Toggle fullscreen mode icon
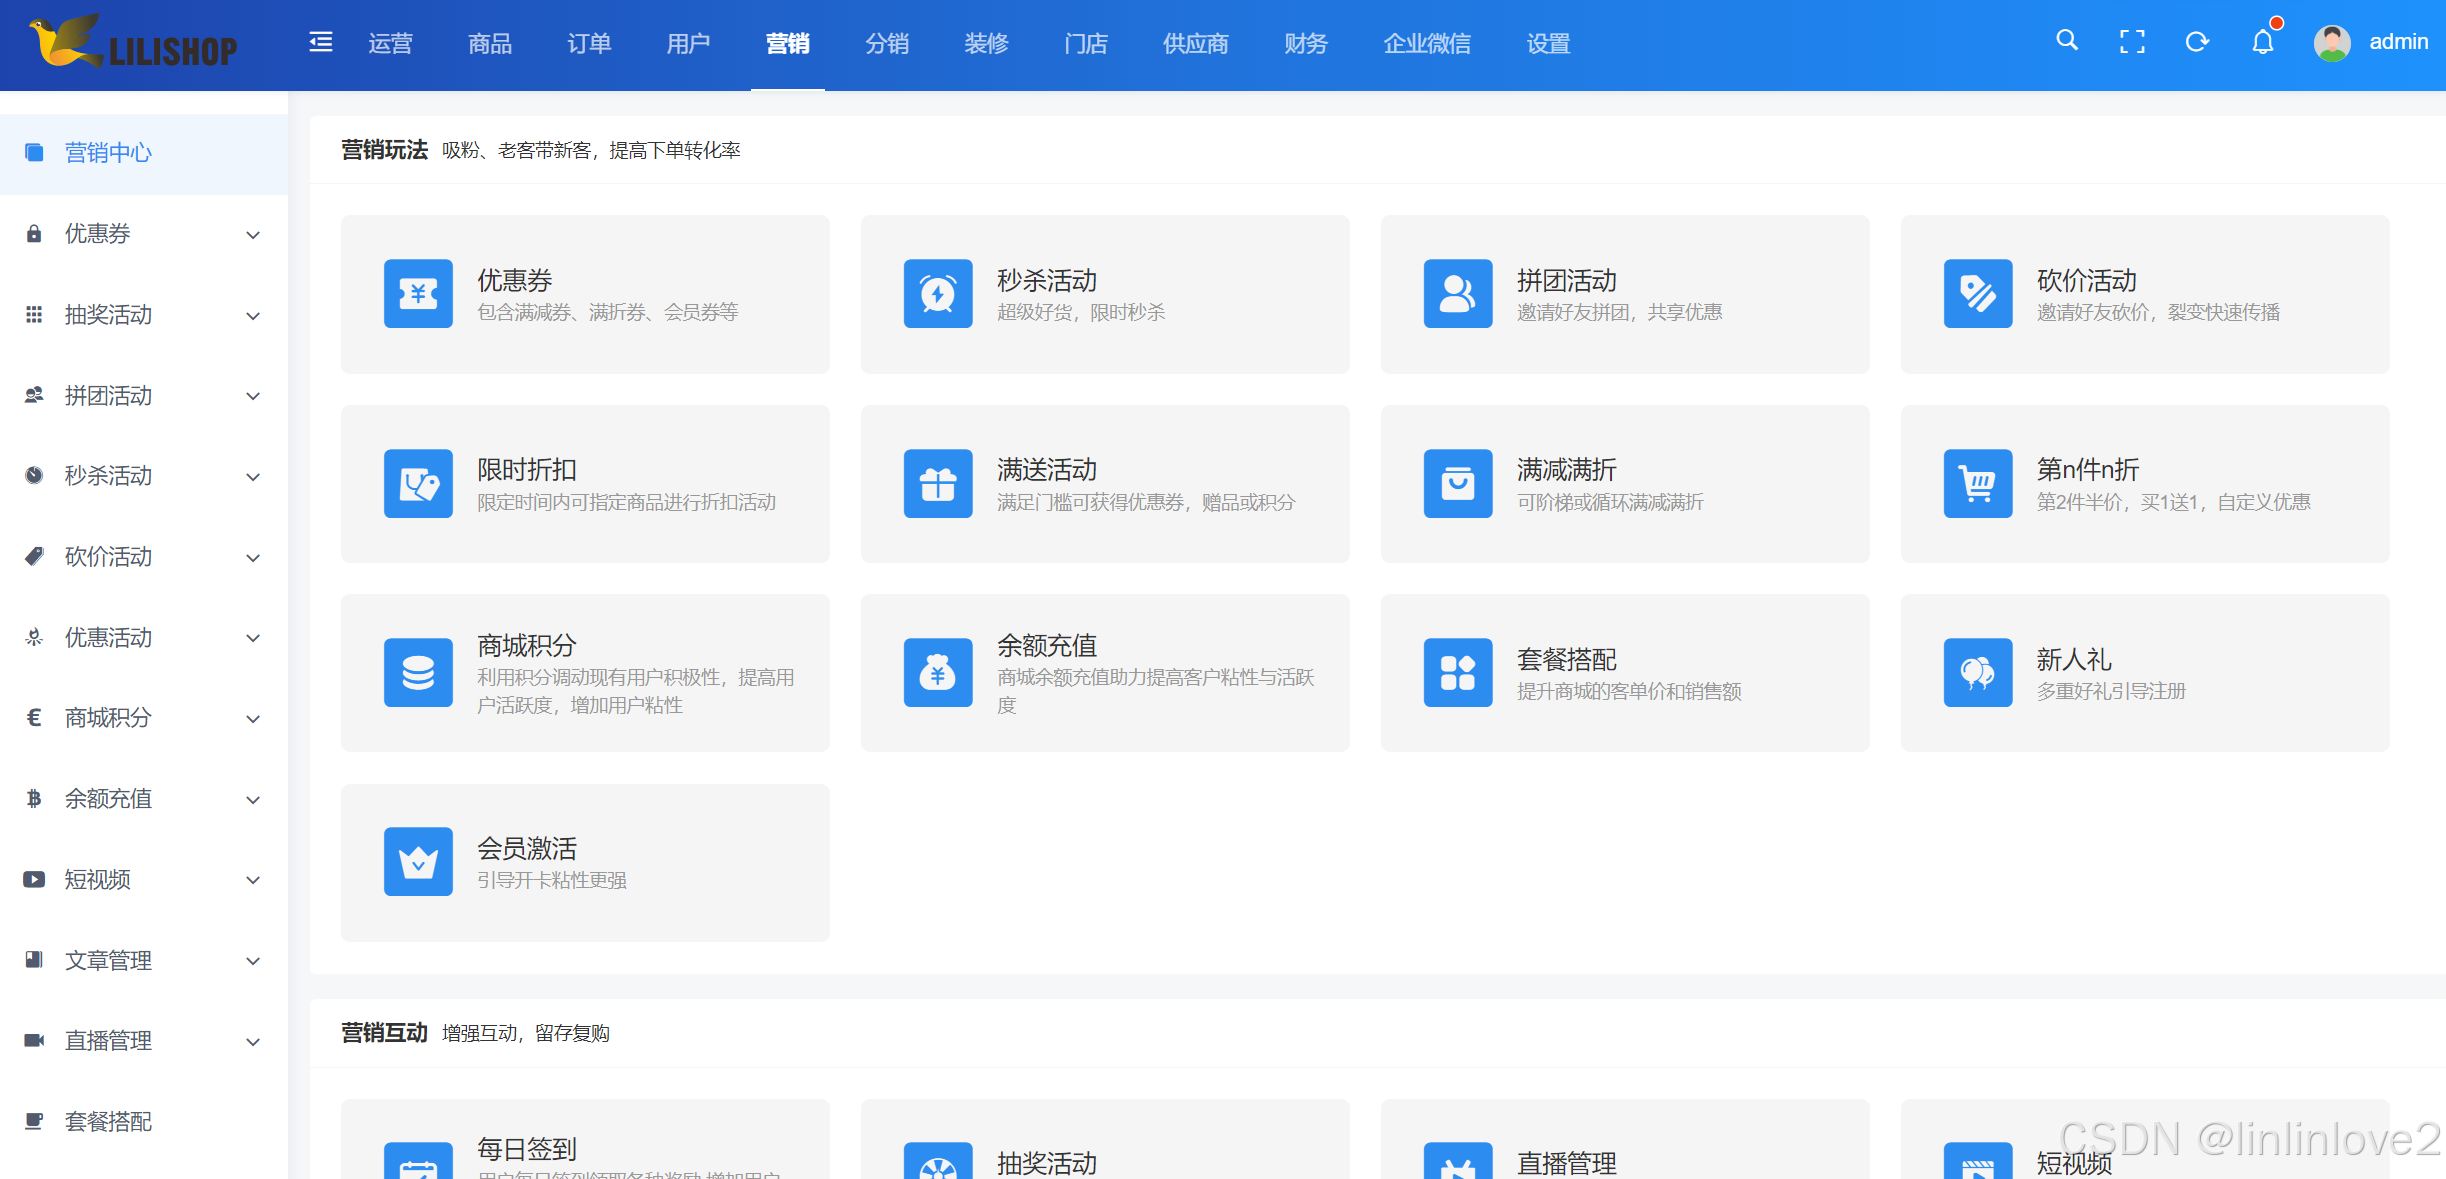The image size is (2446, 1179). [2132, 42]
